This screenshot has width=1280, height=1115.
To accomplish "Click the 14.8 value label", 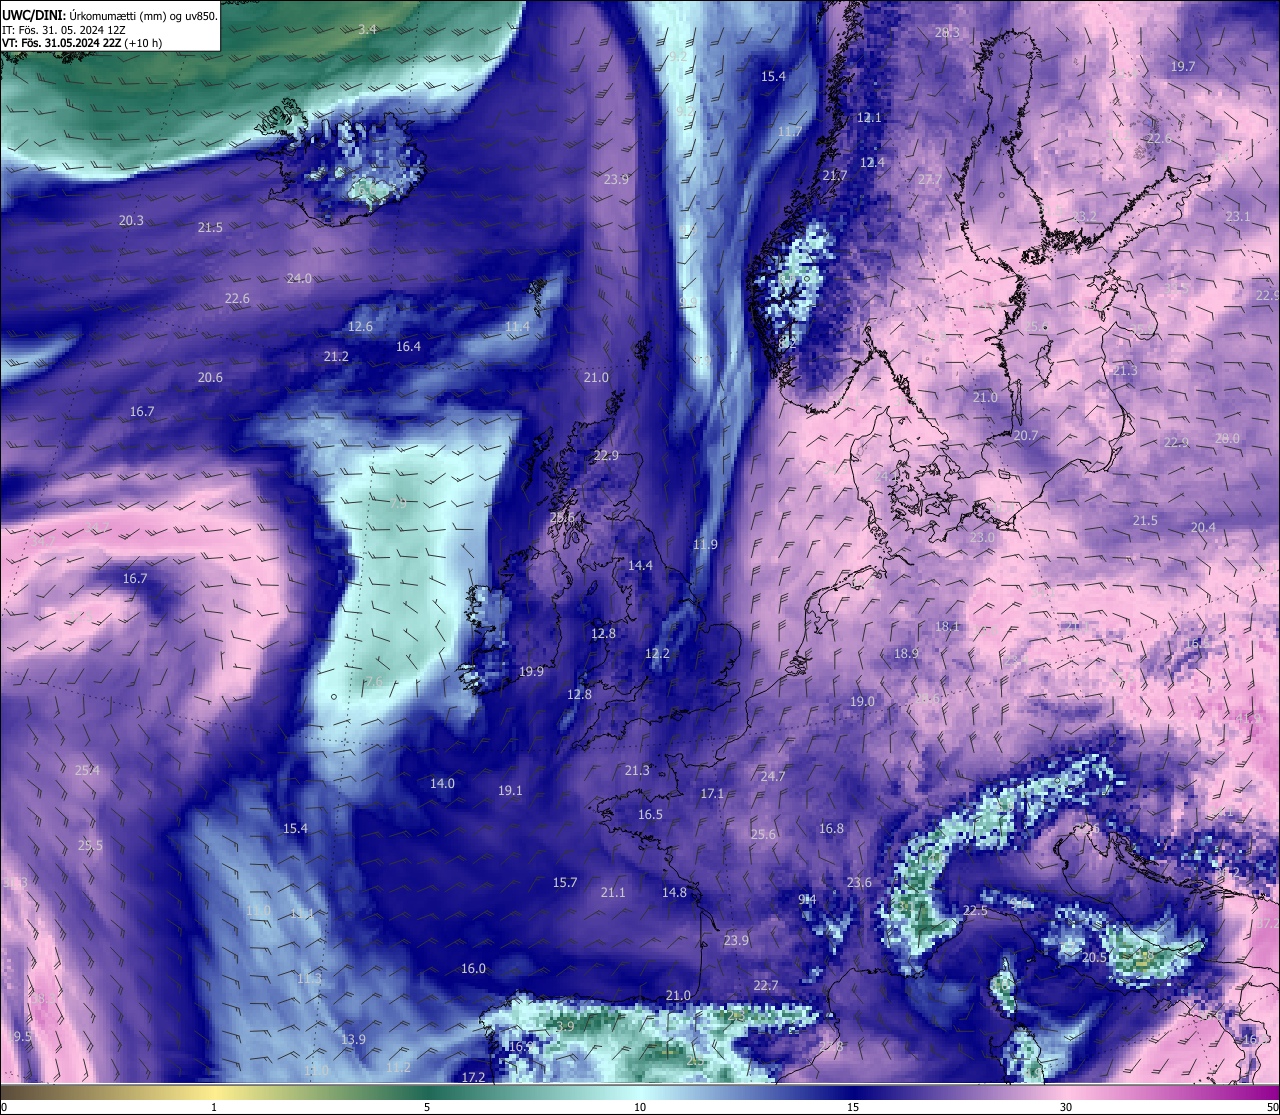I will click(x=674, y=893).
